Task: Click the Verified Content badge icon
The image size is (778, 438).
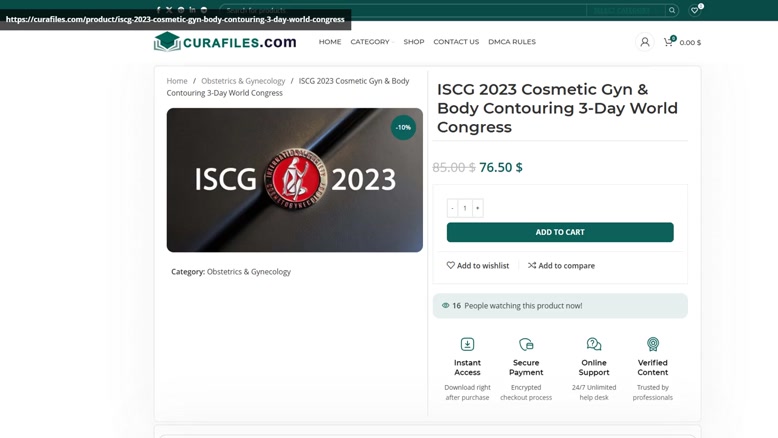Action: [652, 344]
